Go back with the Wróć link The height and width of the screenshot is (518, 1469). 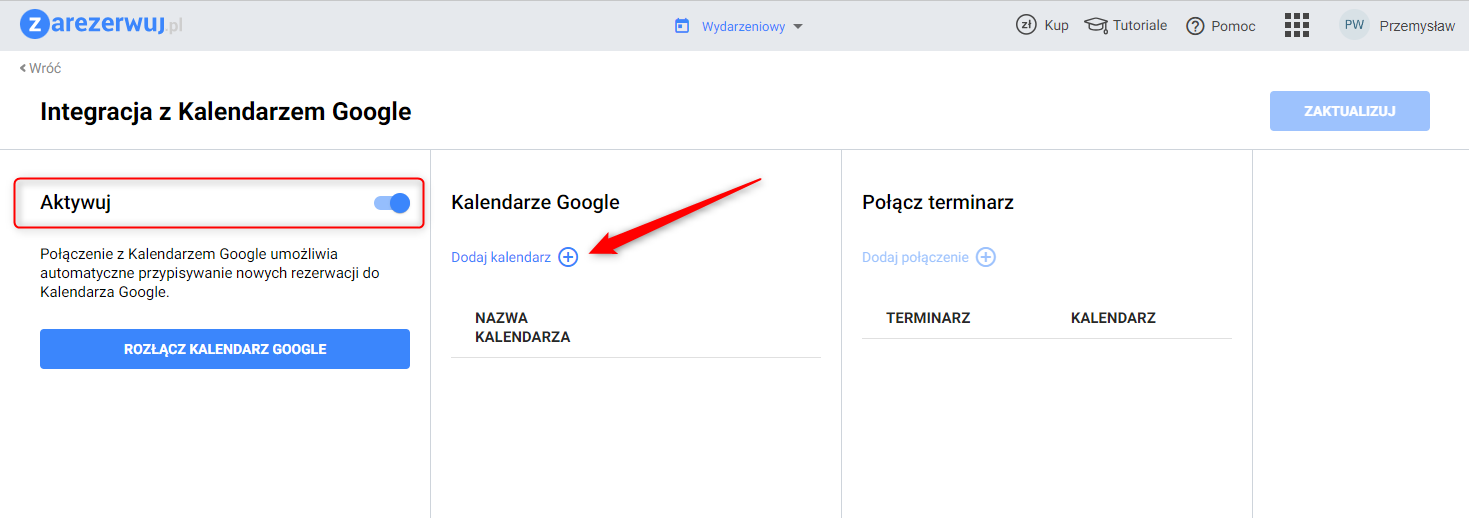(x=41, y=68)
